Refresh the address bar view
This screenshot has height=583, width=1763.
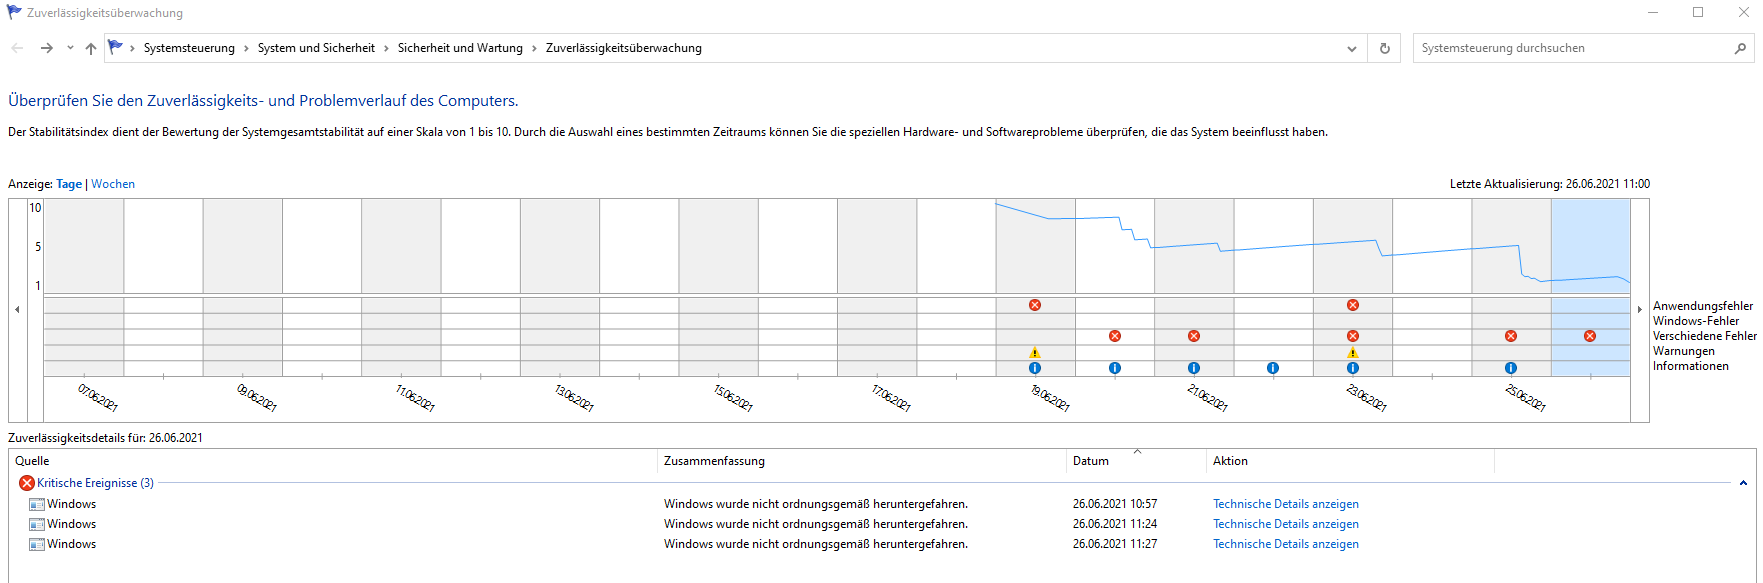1385,48
